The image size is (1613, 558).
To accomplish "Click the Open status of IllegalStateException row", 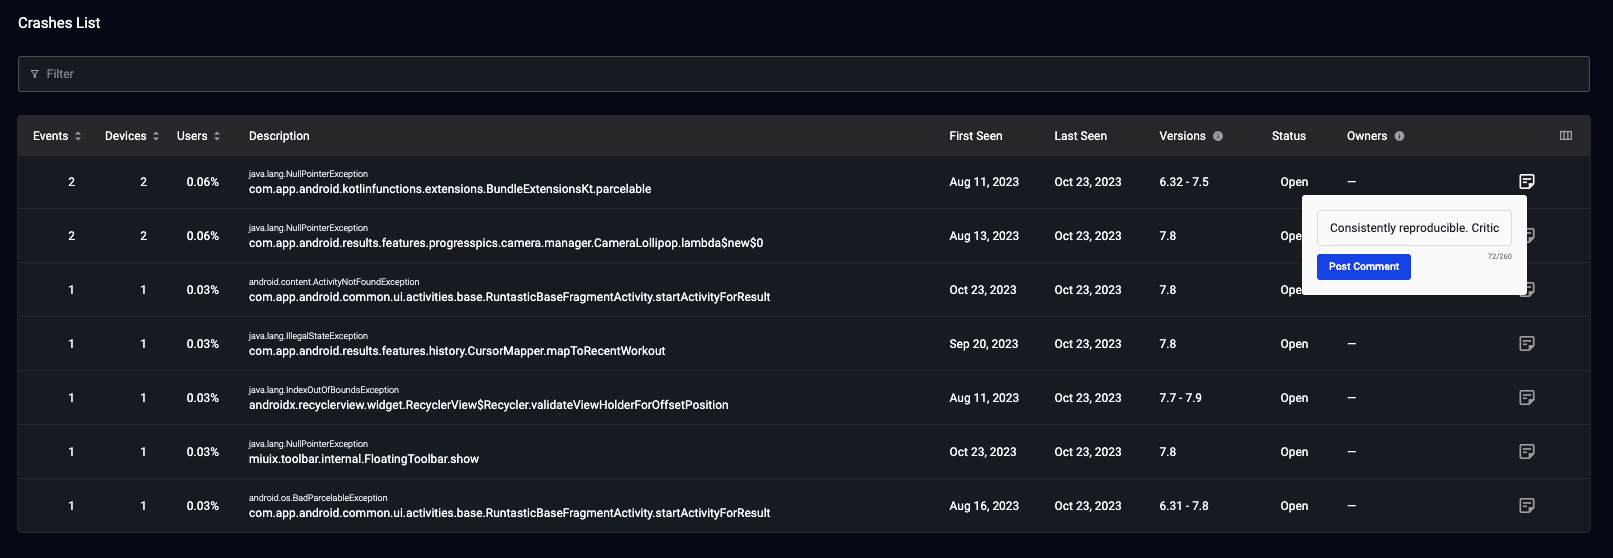I will click(x=1294, y=344).
